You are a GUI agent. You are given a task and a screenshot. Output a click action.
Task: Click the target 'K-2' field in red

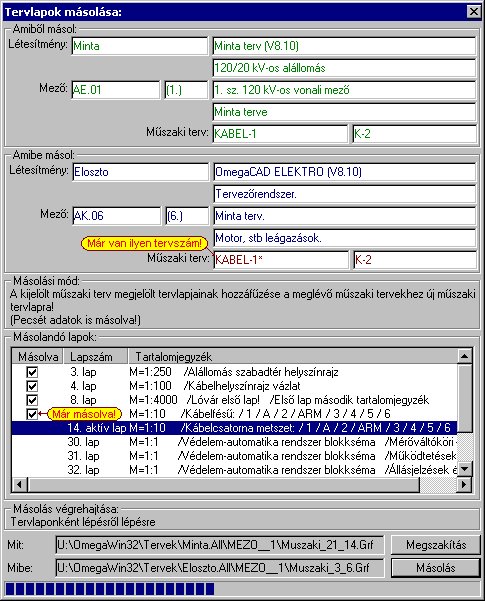415,260
